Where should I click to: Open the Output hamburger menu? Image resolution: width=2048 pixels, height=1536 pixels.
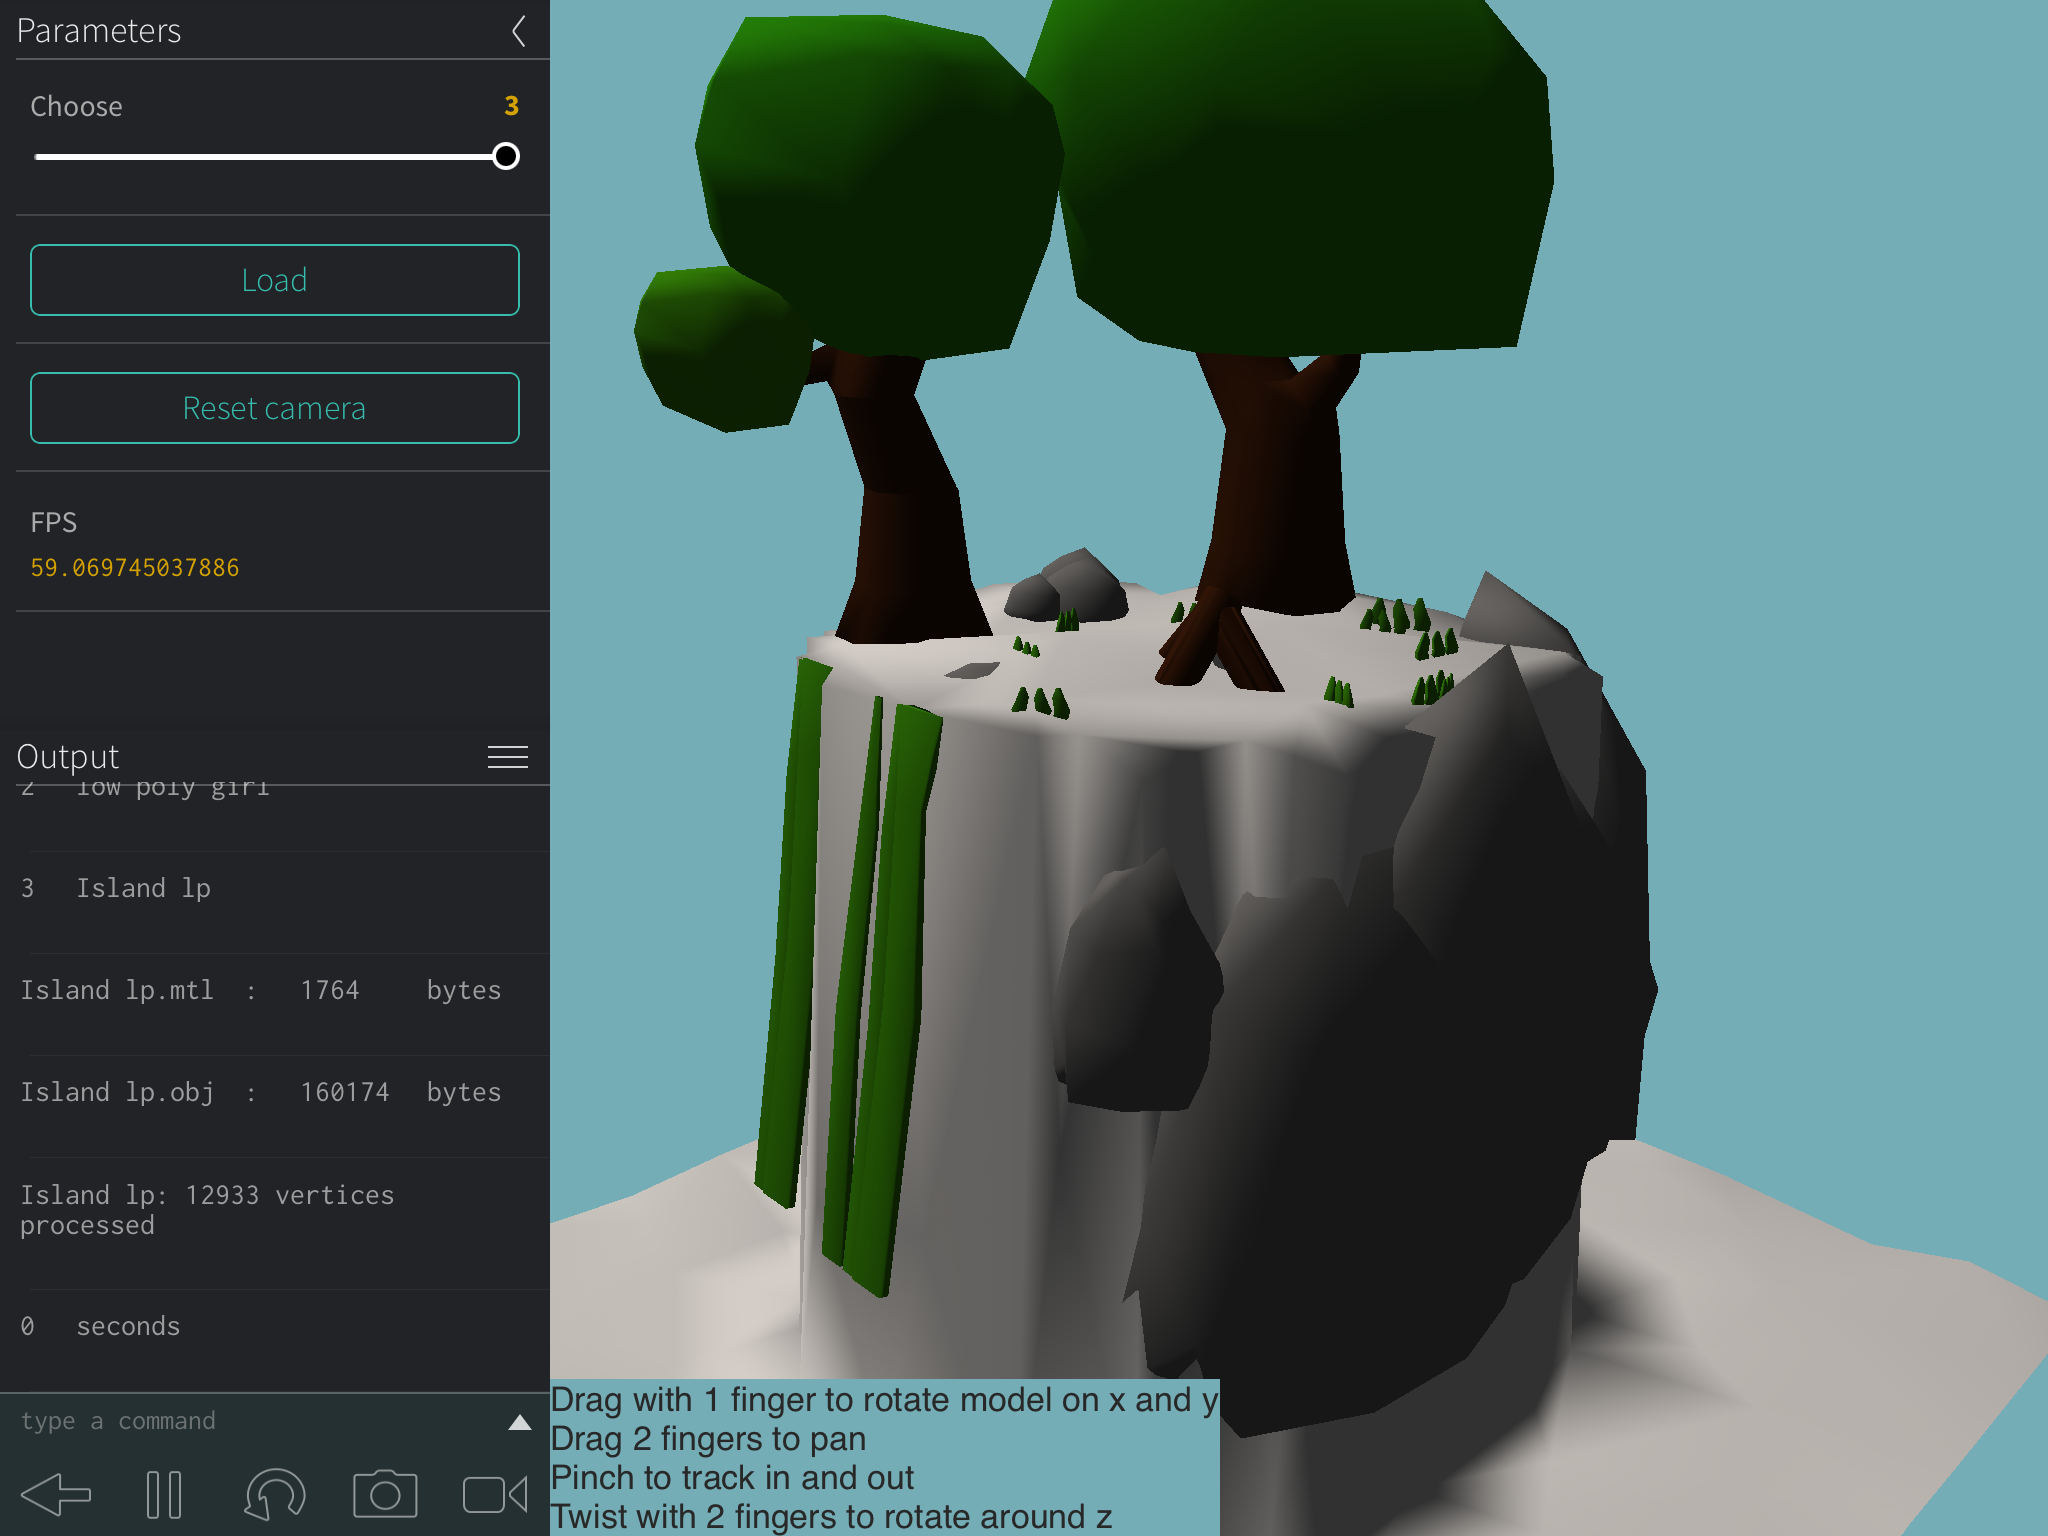click(507, 757)
